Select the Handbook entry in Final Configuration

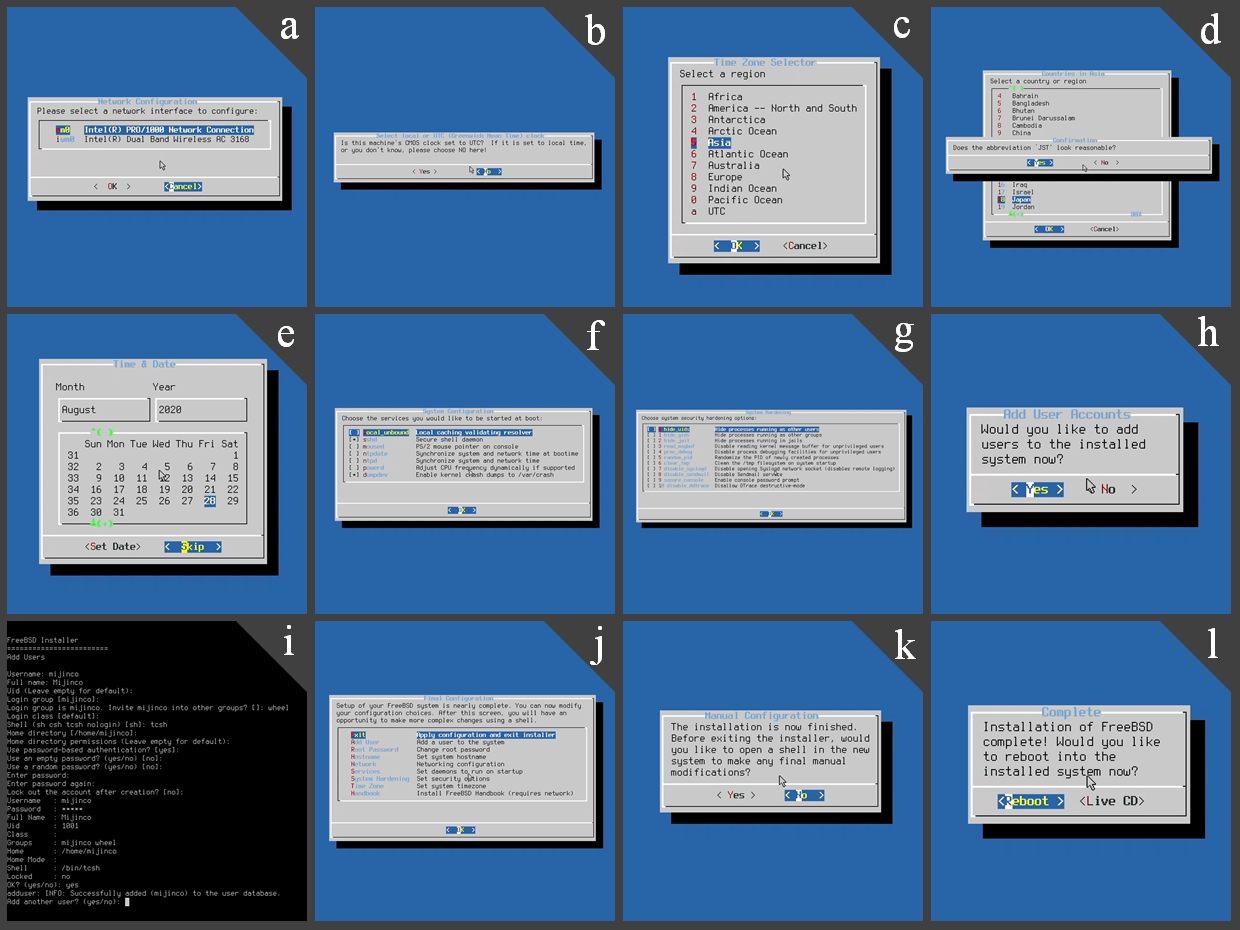pyautogui.click(x=366, y=793)
